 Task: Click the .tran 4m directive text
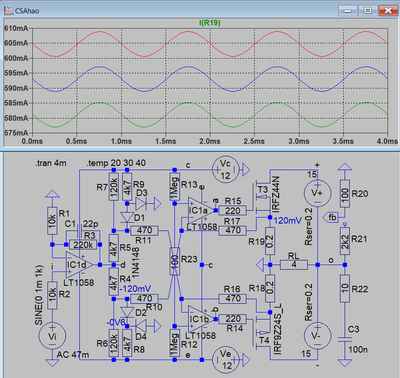[x=51, y=163]
